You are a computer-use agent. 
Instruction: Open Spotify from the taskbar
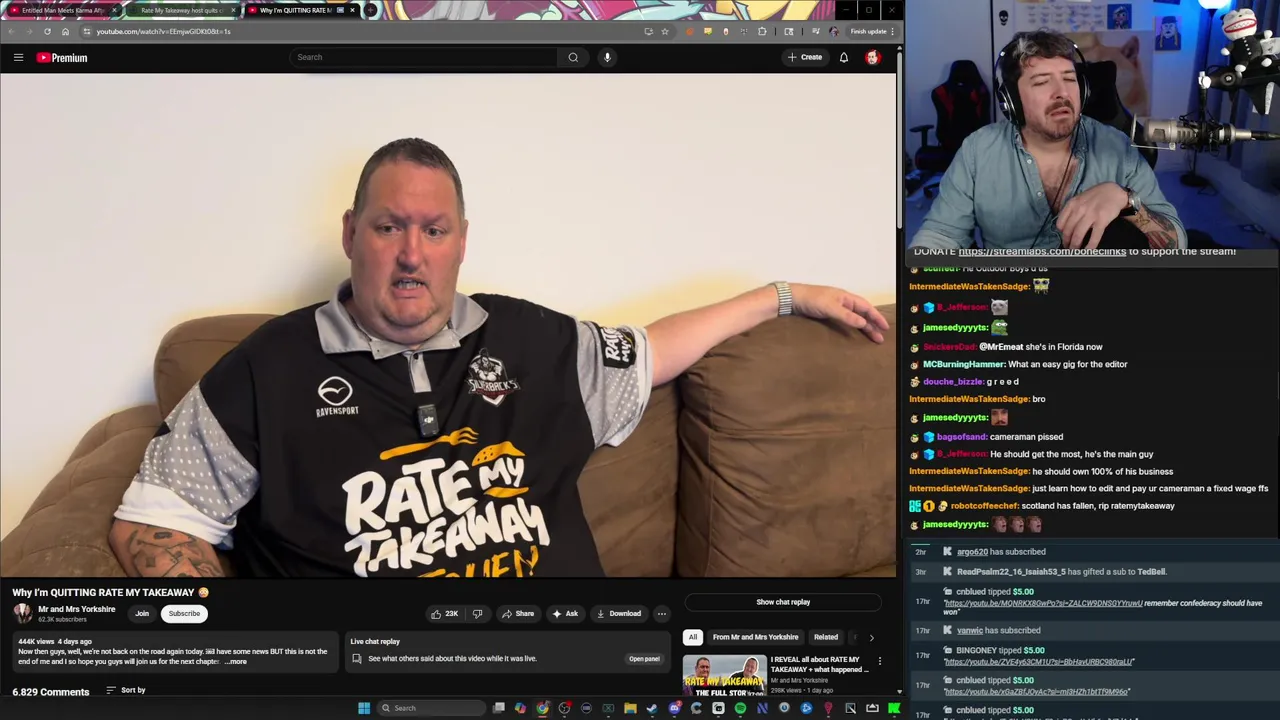[740, 708]
